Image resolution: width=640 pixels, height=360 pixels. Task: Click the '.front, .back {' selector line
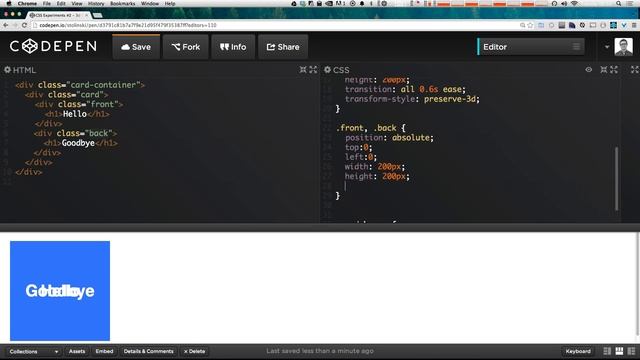[371, 128]
